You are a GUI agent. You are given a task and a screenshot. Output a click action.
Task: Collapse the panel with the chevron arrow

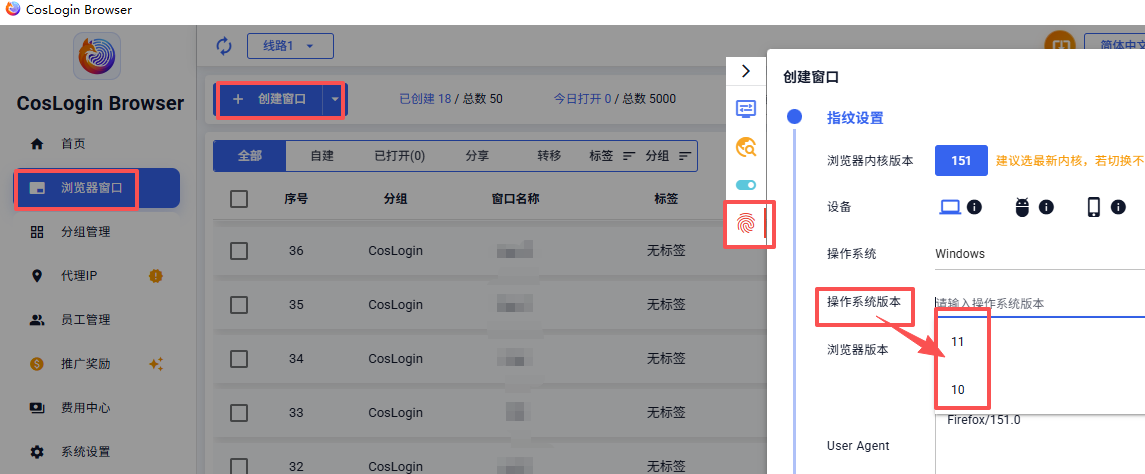pyautogui.click(x=746, y=71)
